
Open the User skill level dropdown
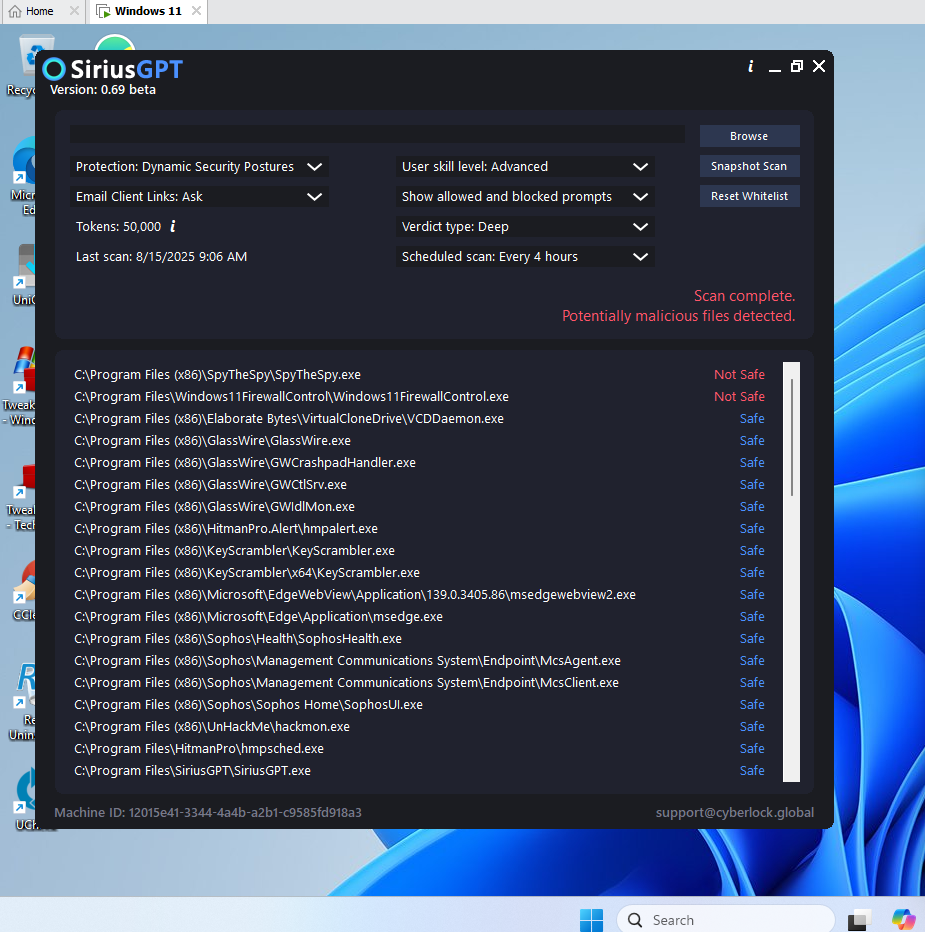[525, 166]
